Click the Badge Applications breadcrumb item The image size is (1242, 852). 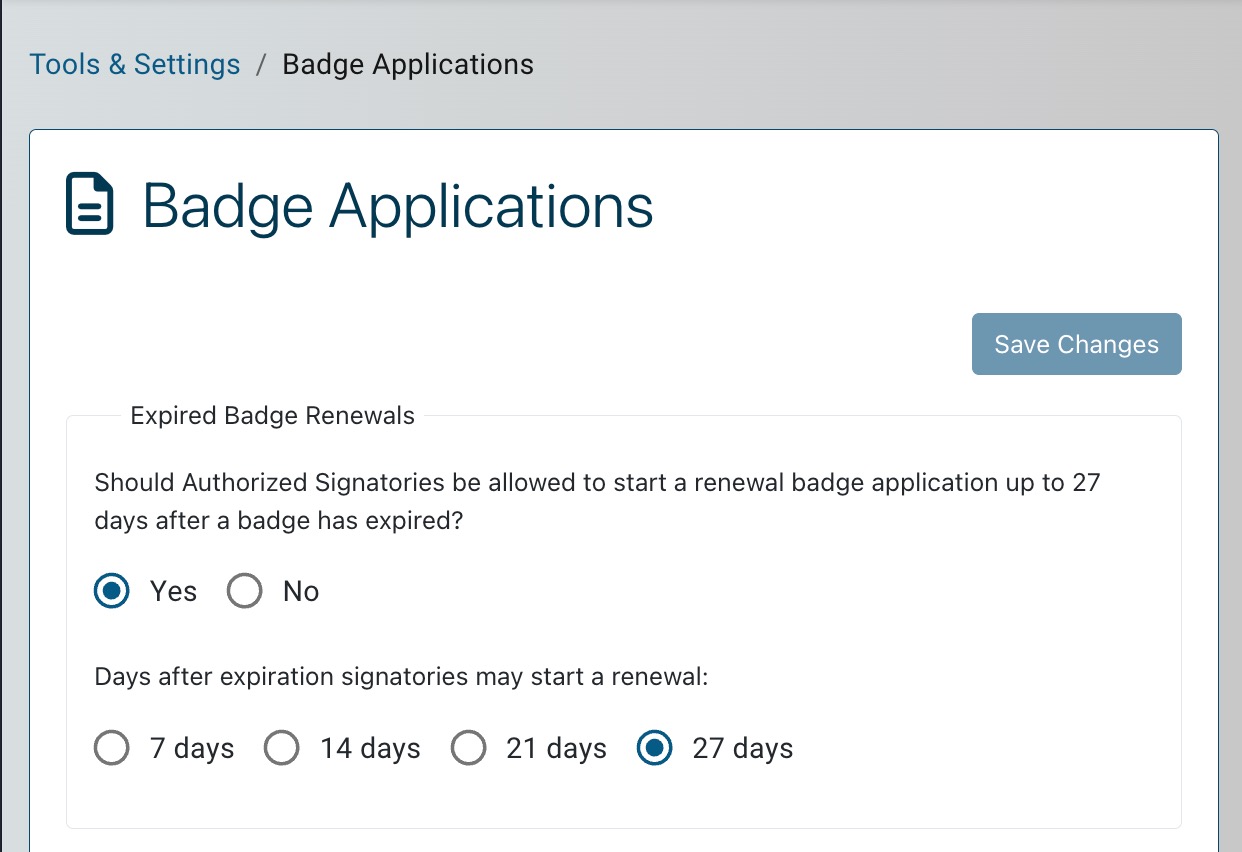408,65
